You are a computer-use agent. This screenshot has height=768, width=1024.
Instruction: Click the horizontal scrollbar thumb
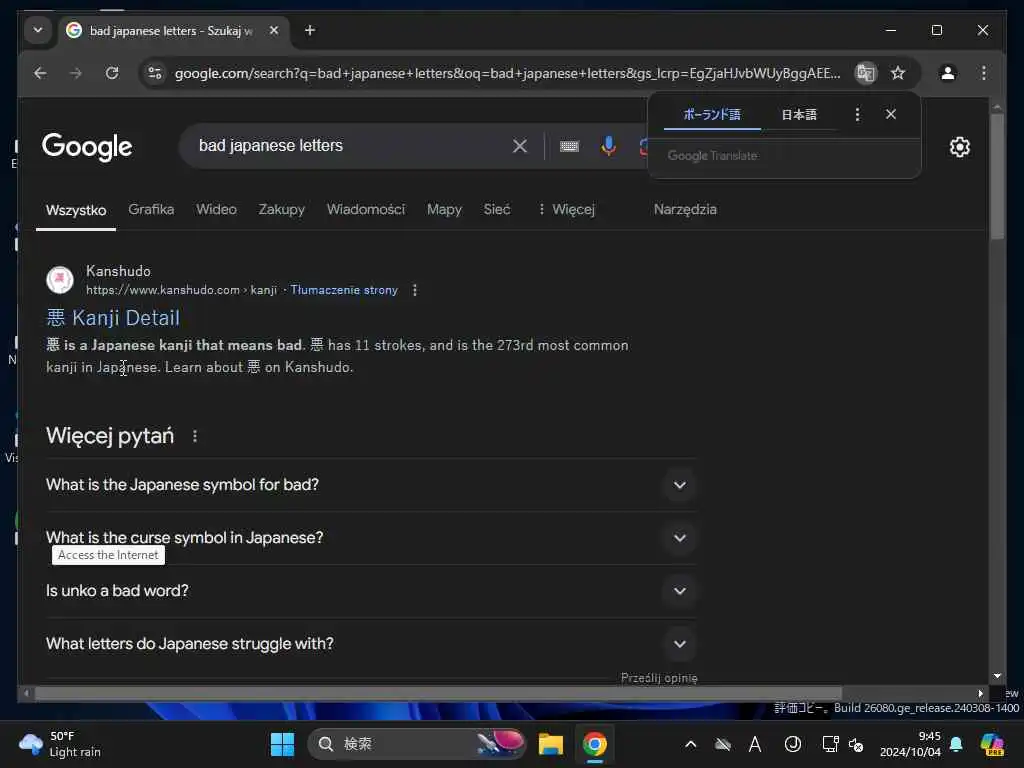pos(438,694)
